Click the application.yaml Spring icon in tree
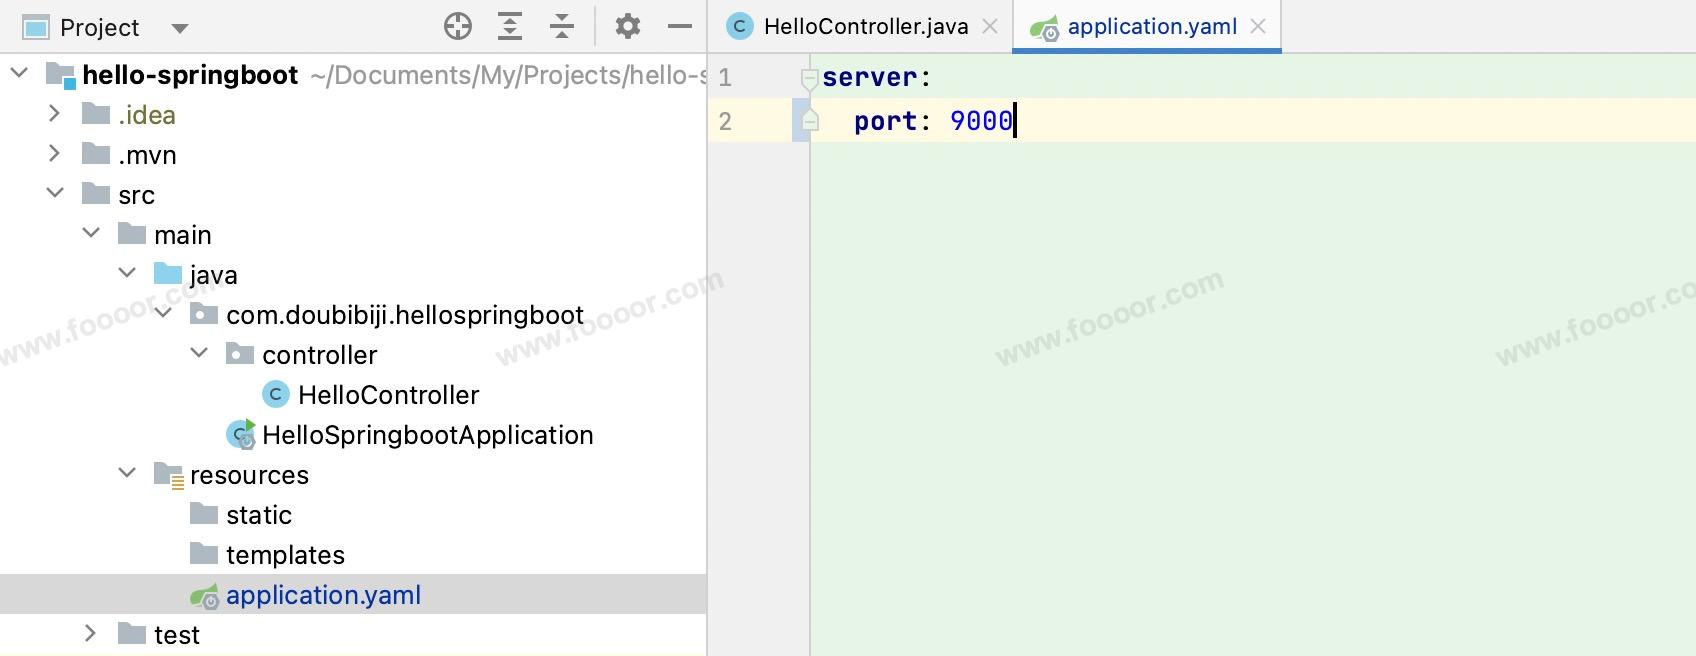1696x656 pixels. click(x=204, y=596)
